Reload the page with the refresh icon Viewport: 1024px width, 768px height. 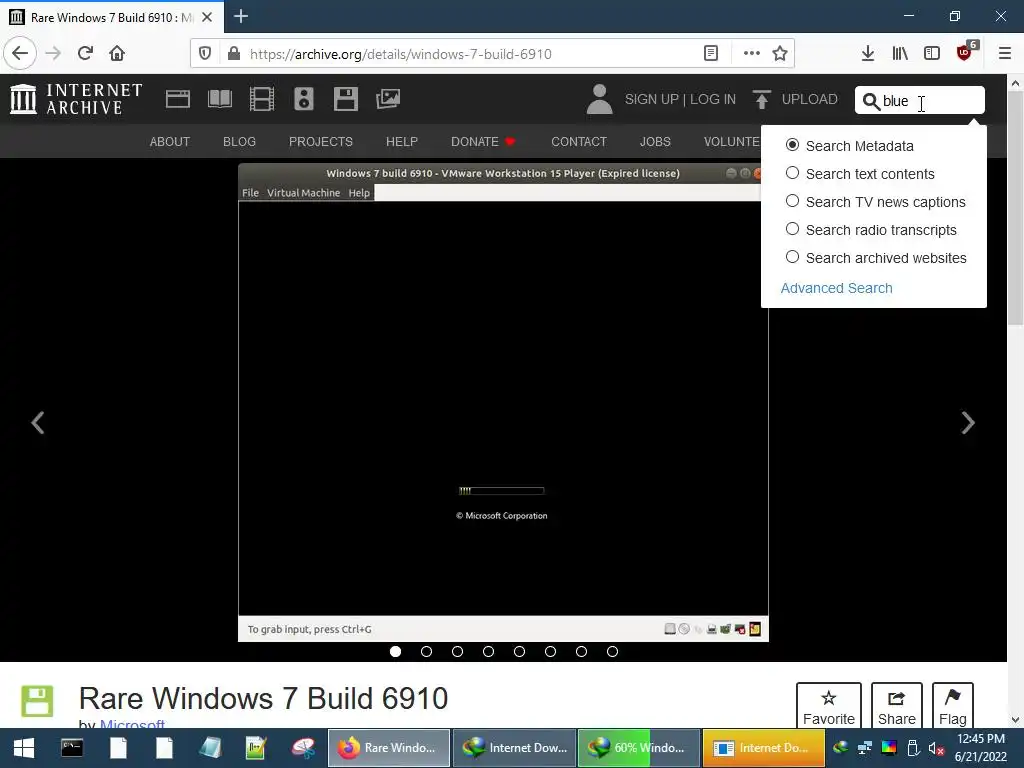coord(85,53)
